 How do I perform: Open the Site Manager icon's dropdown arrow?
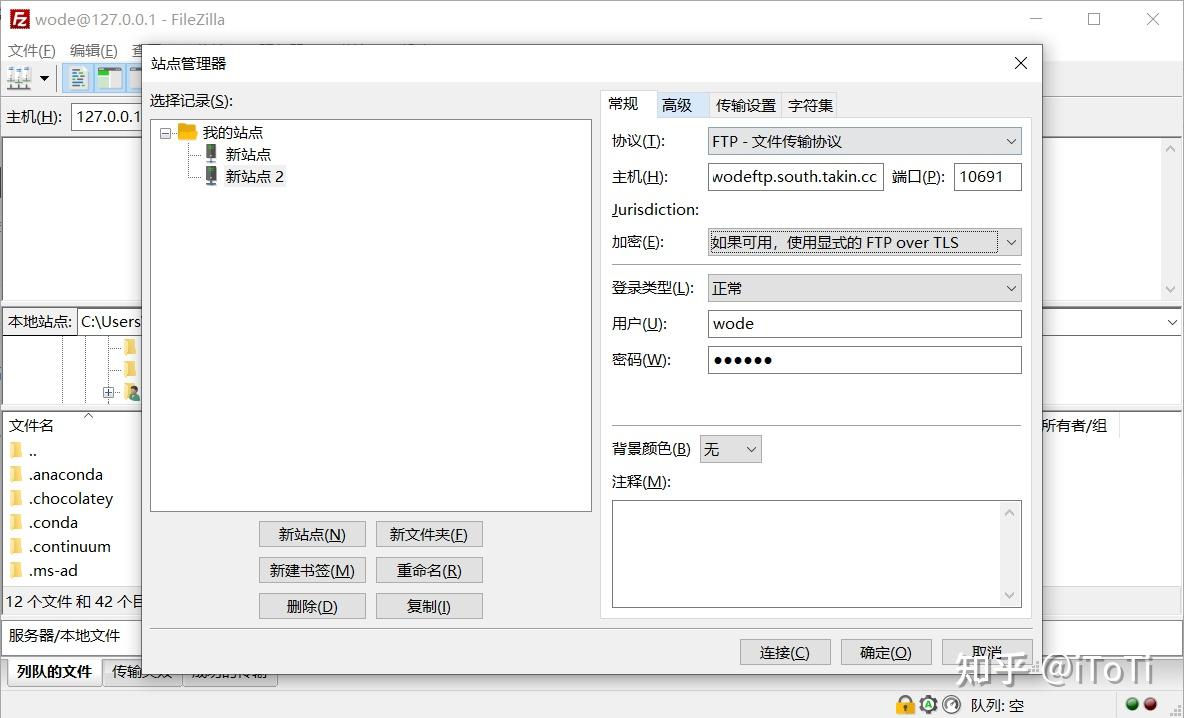coord(45,79)
